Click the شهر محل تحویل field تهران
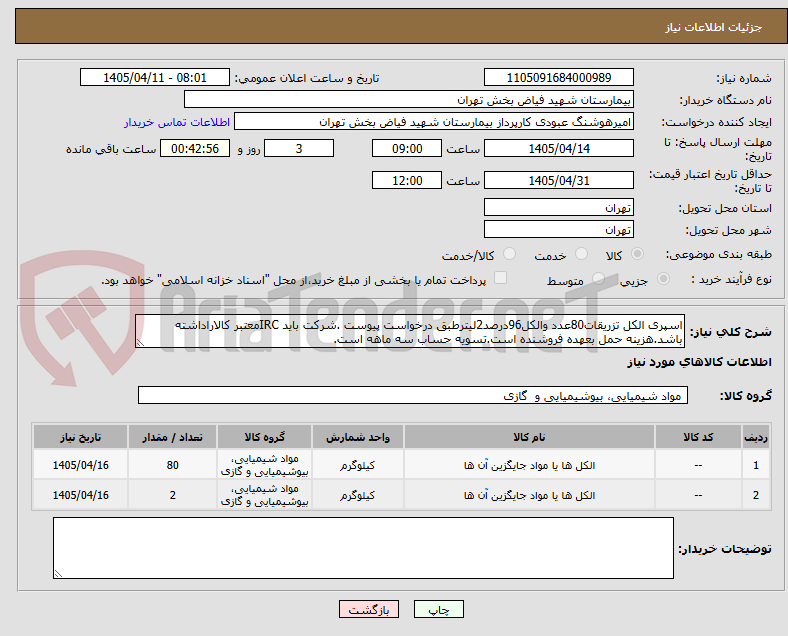 pos(558,229)
